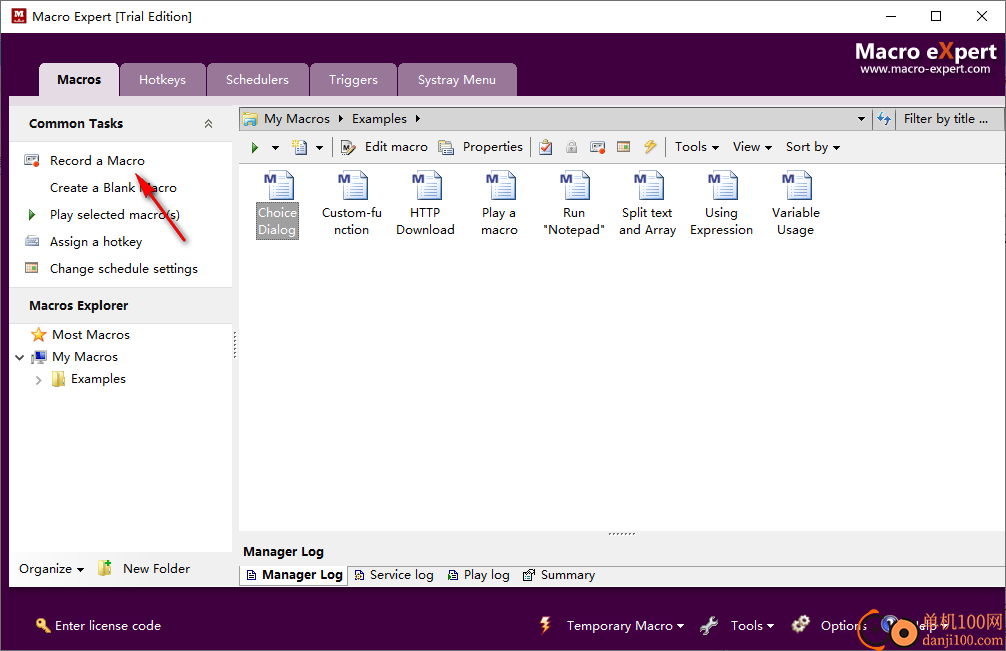Click the scheduler calendar icon in the toolbar
Image resolution: width=1006 pixels, height=651 pixels.
click(x=623, y=147)
